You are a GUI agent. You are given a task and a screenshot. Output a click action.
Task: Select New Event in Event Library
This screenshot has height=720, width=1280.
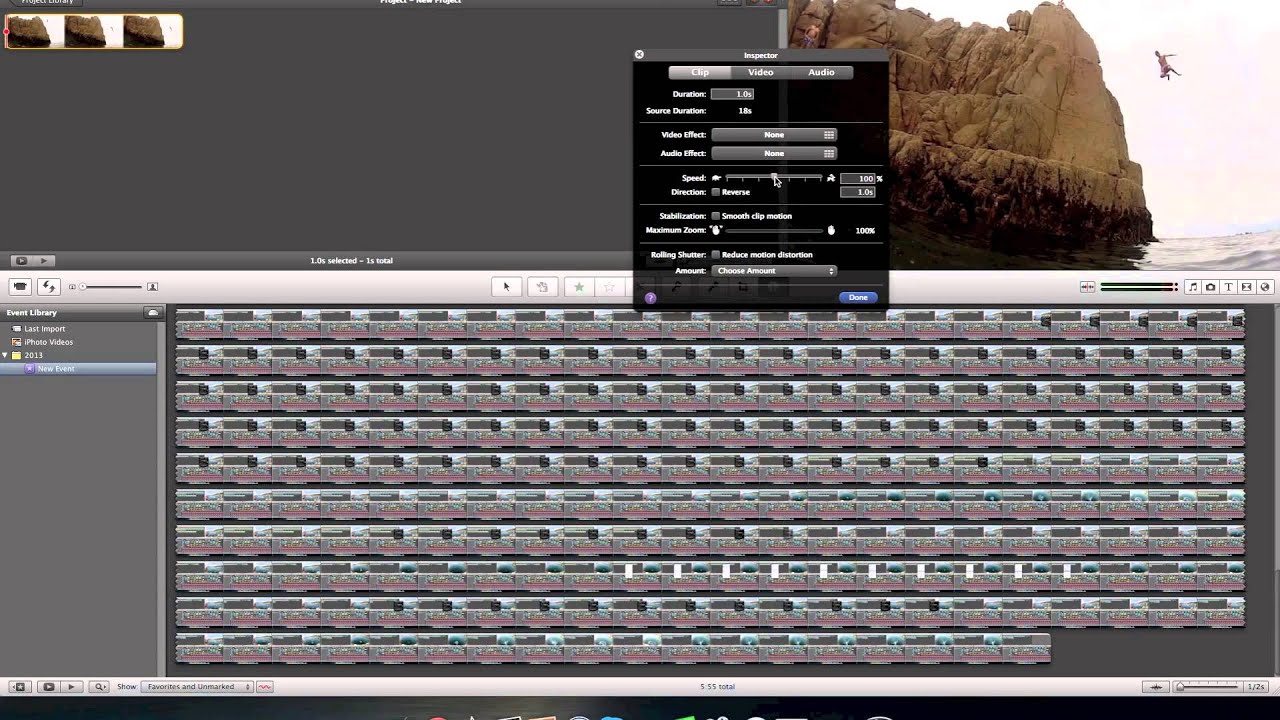click(56, 369)
